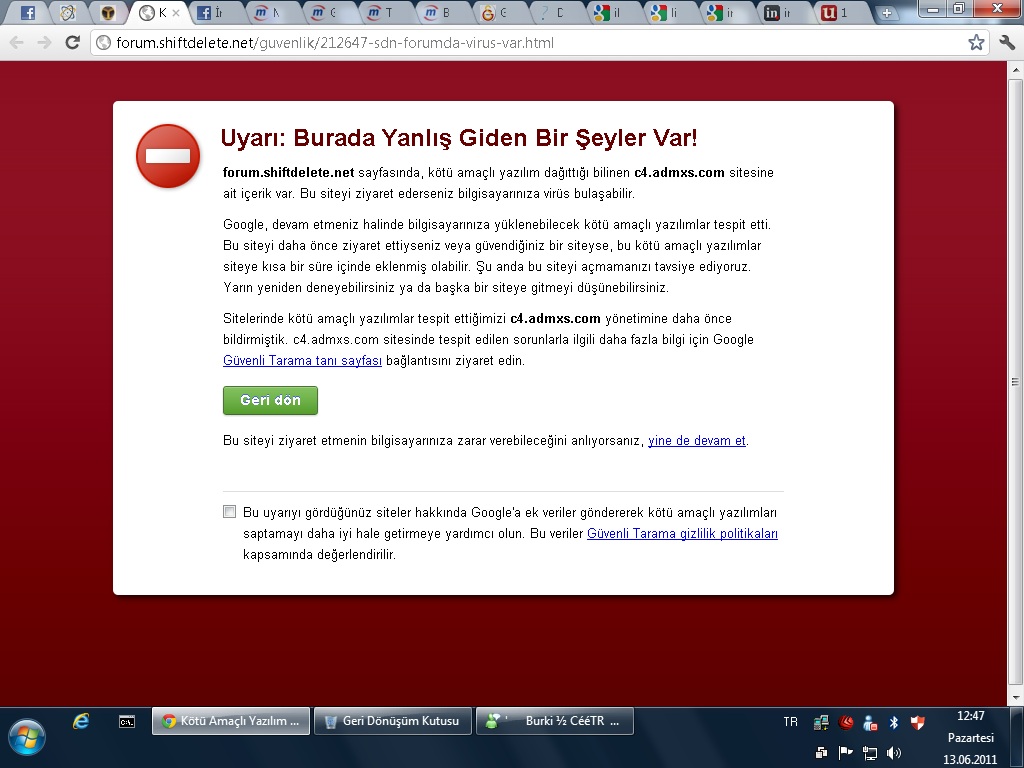Click the 12:47 taskbar clock

point(970,716)
